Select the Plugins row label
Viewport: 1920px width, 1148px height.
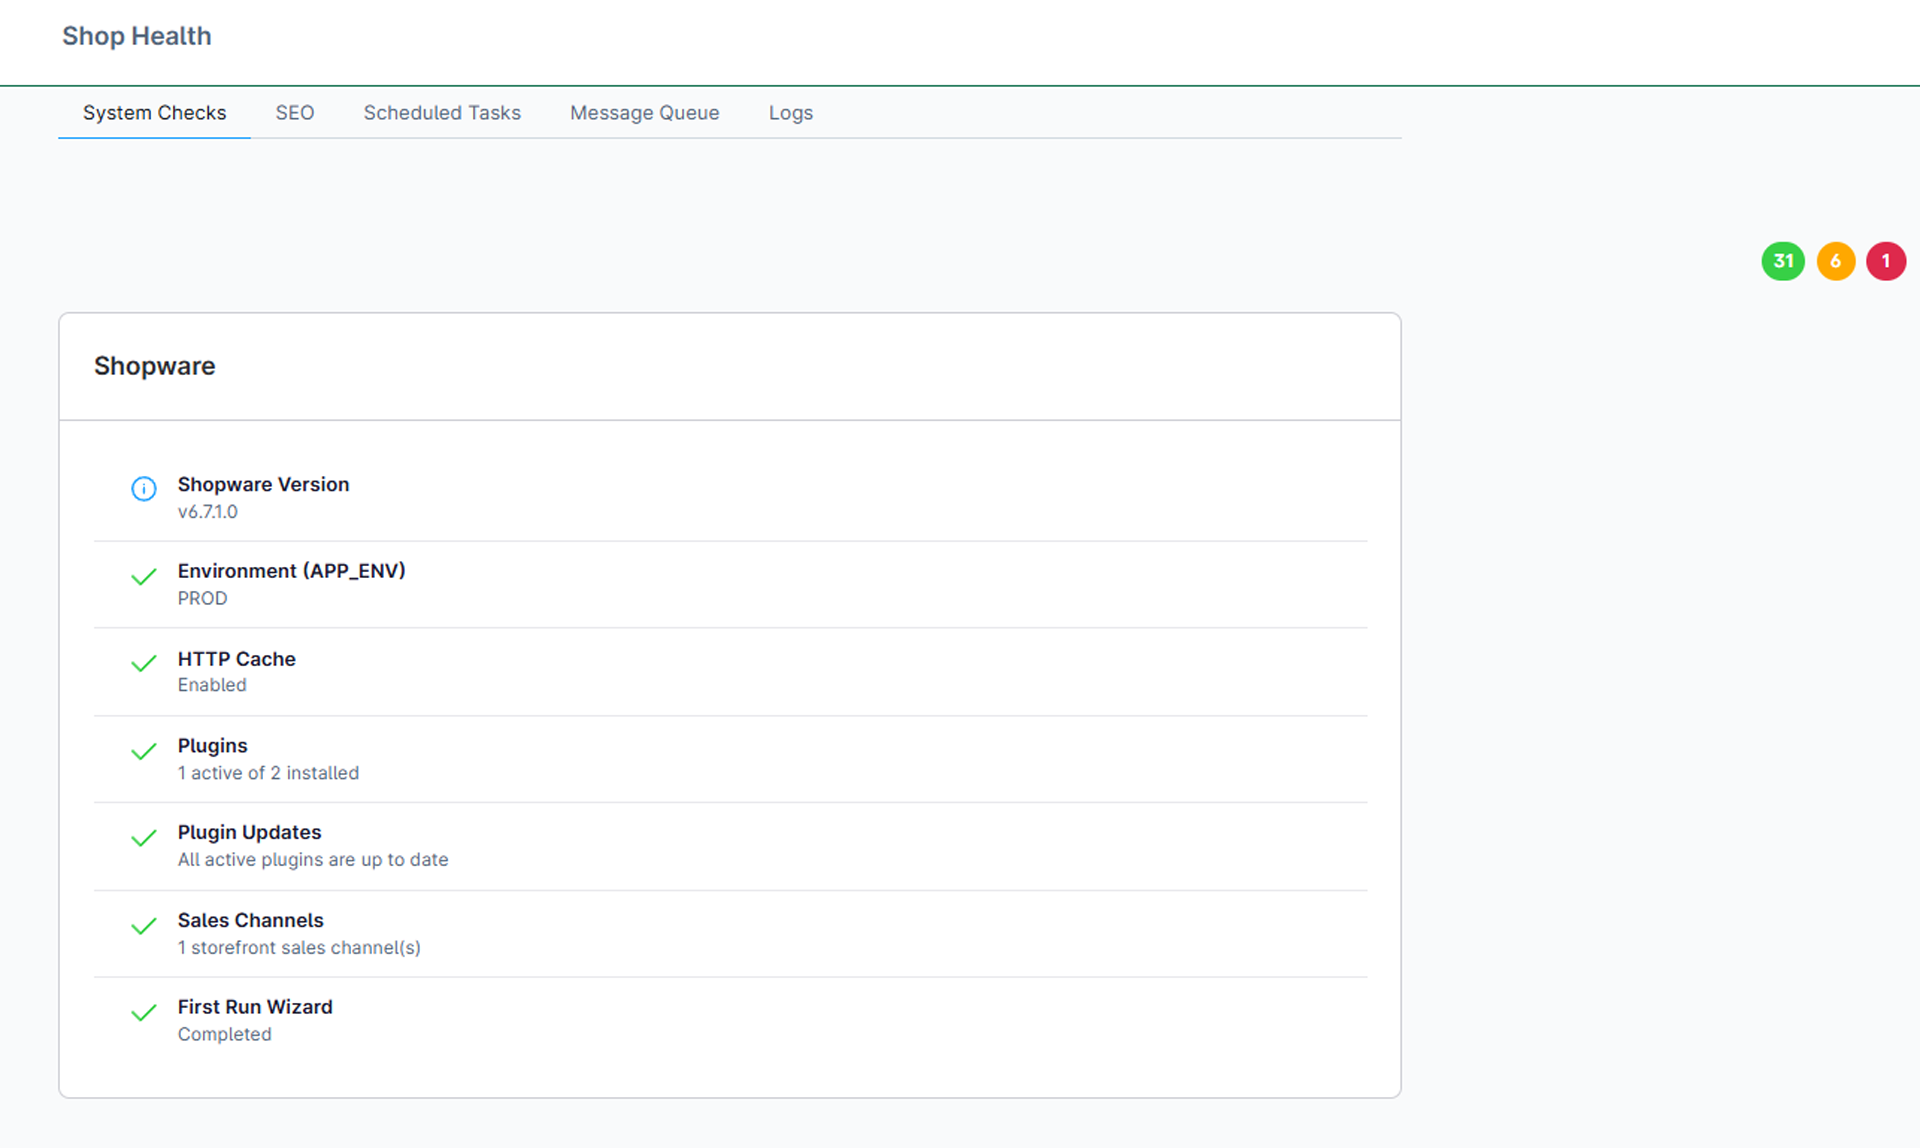[213, 746]
